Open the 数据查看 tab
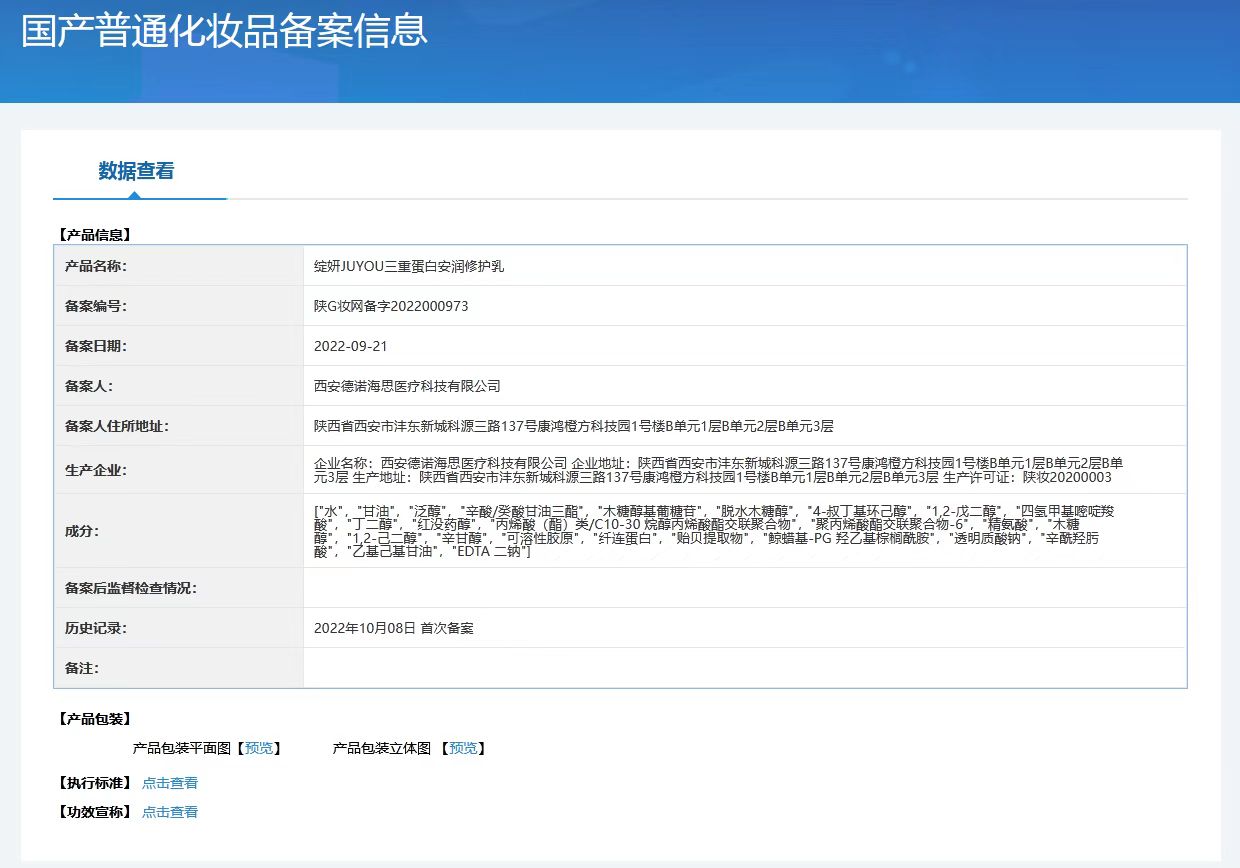Viewport: 1240px width, 868px height. pyautogui.click(x=136, y=171)
